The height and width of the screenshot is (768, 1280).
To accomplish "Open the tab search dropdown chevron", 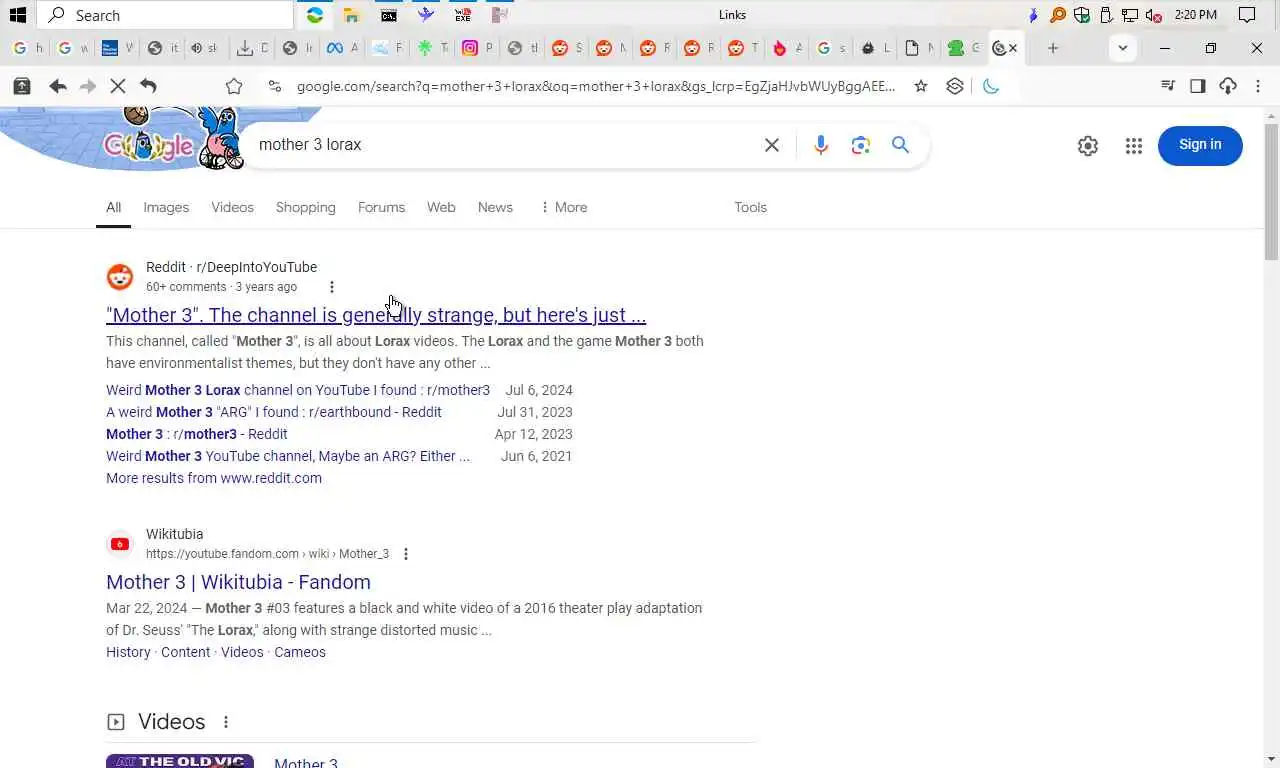I will click(x=1123, y=48).
